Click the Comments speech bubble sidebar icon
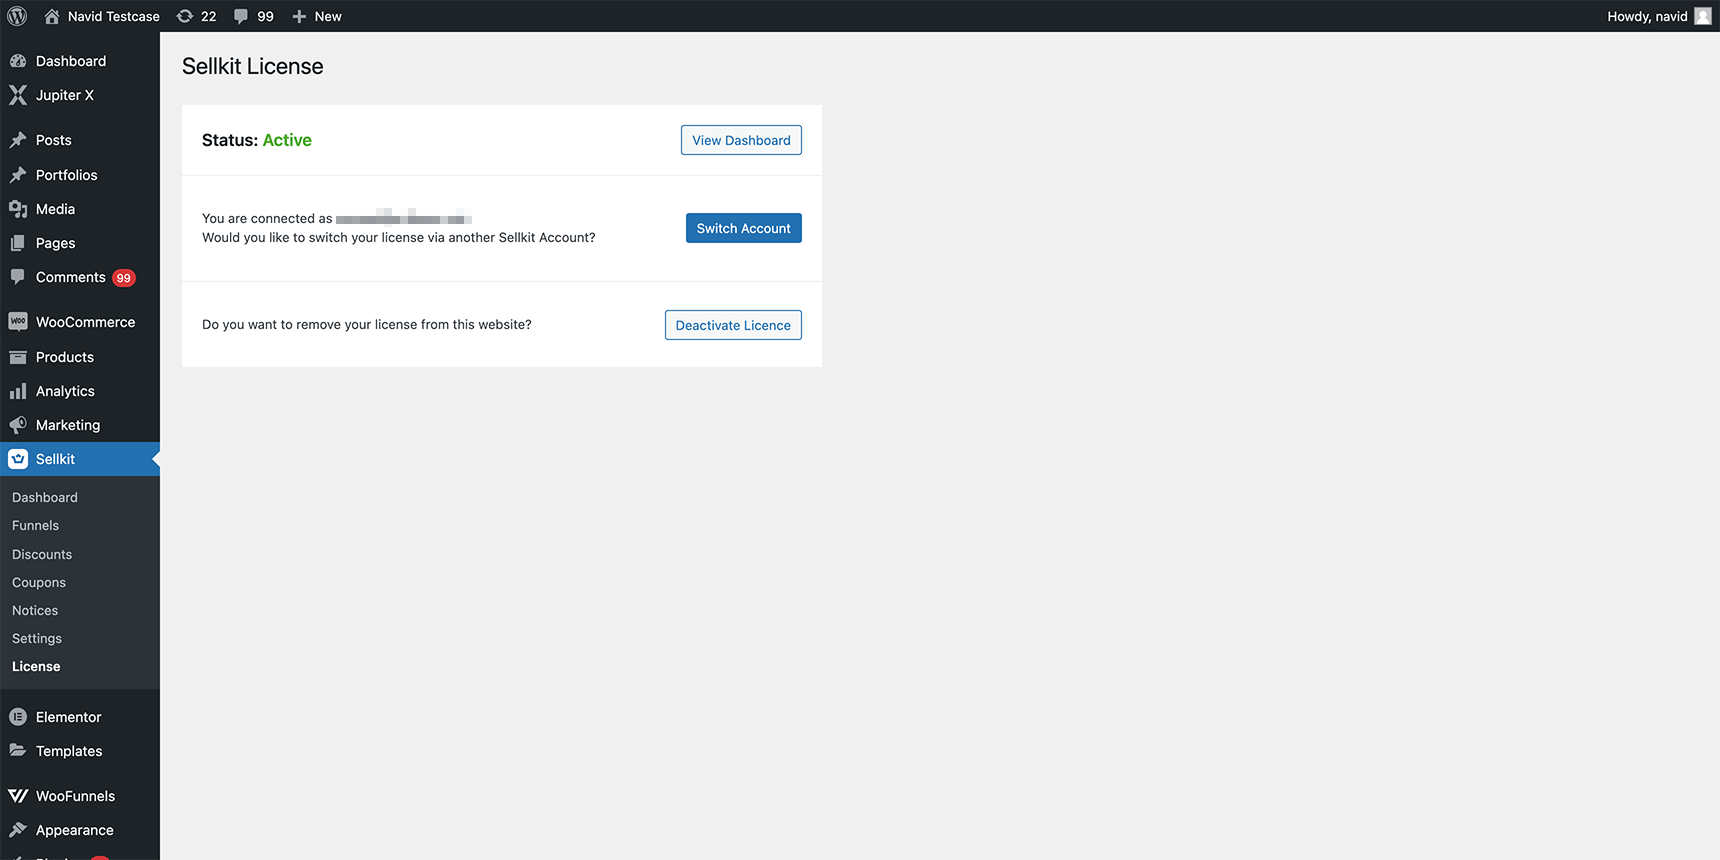 18,277
